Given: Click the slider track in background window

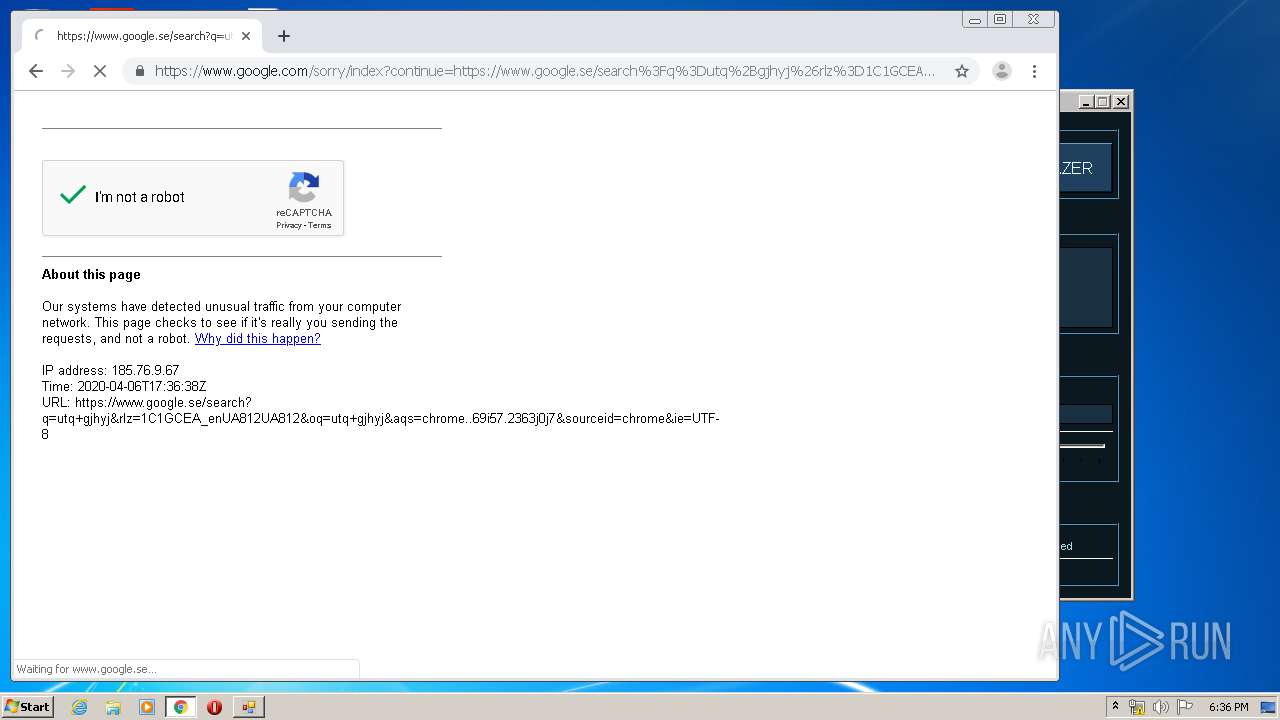Looking at the screenshot, I should click(1083, 446).
